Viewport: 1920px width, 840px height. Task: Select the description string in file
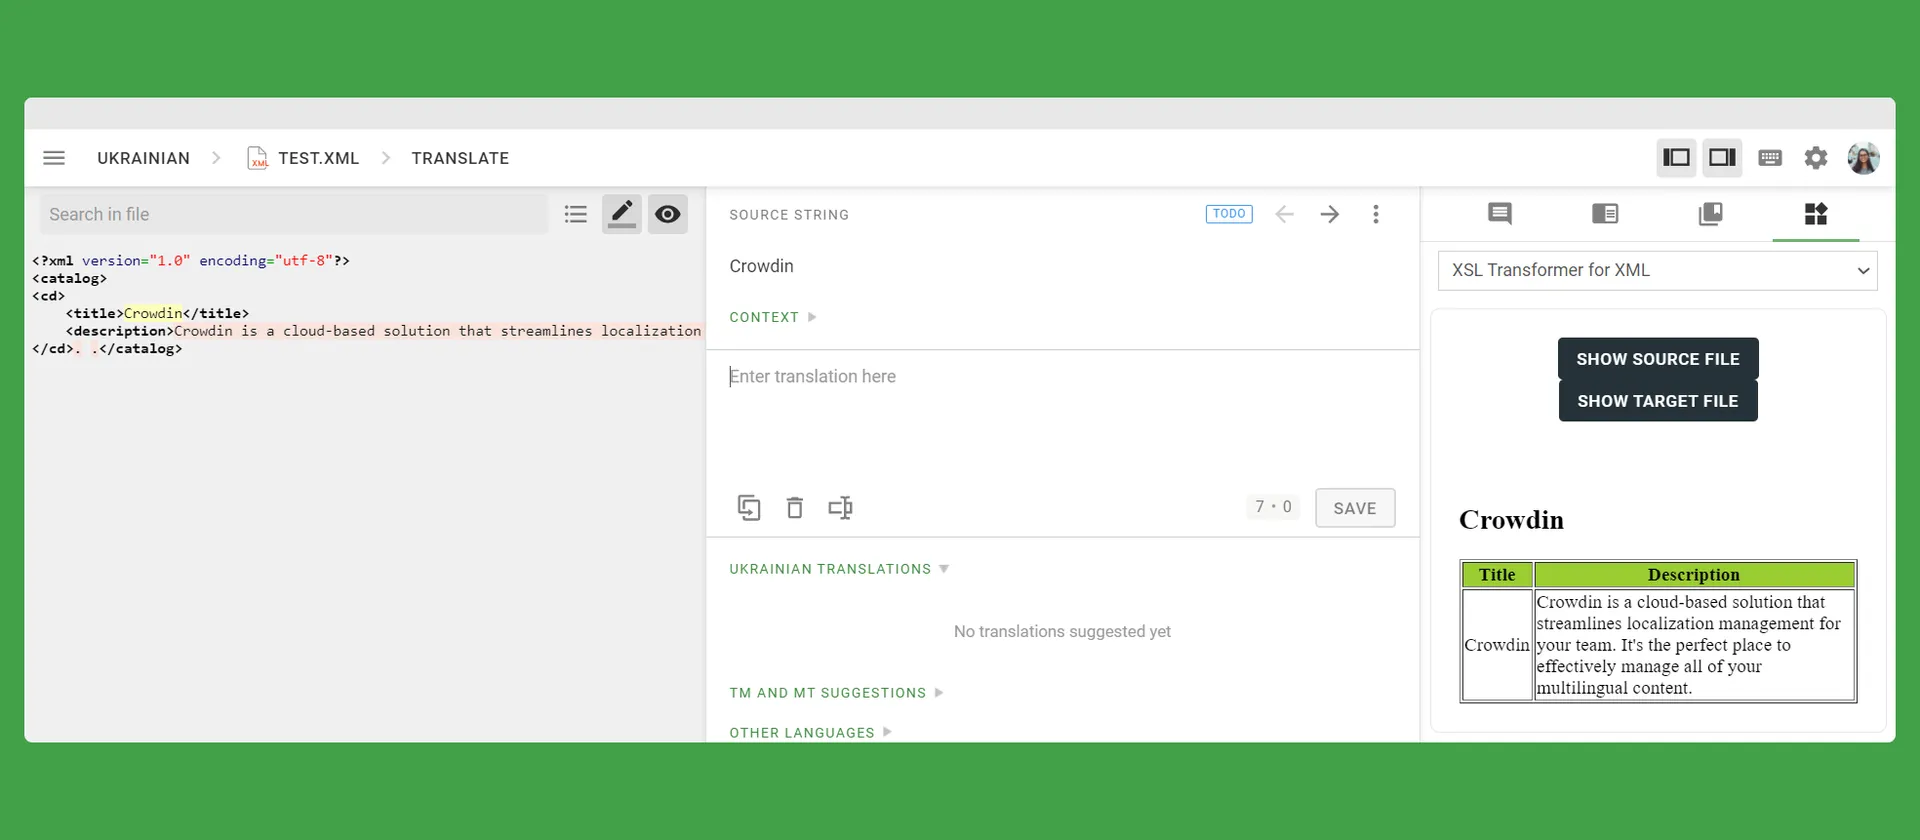pyautogui.click(x=438, y=331)
